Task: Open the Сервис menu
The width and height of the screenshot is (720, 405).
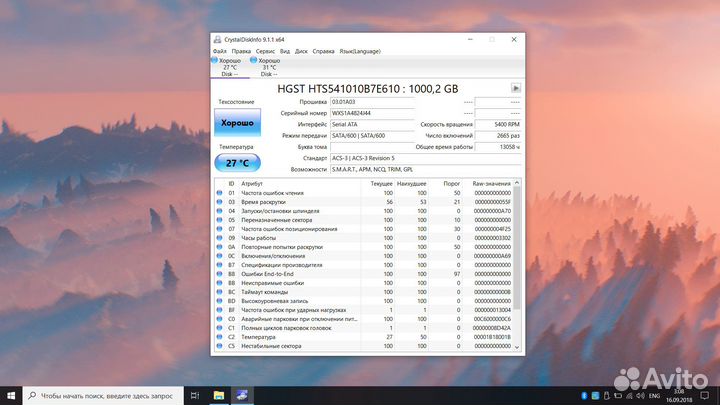Action: point(265,51)
